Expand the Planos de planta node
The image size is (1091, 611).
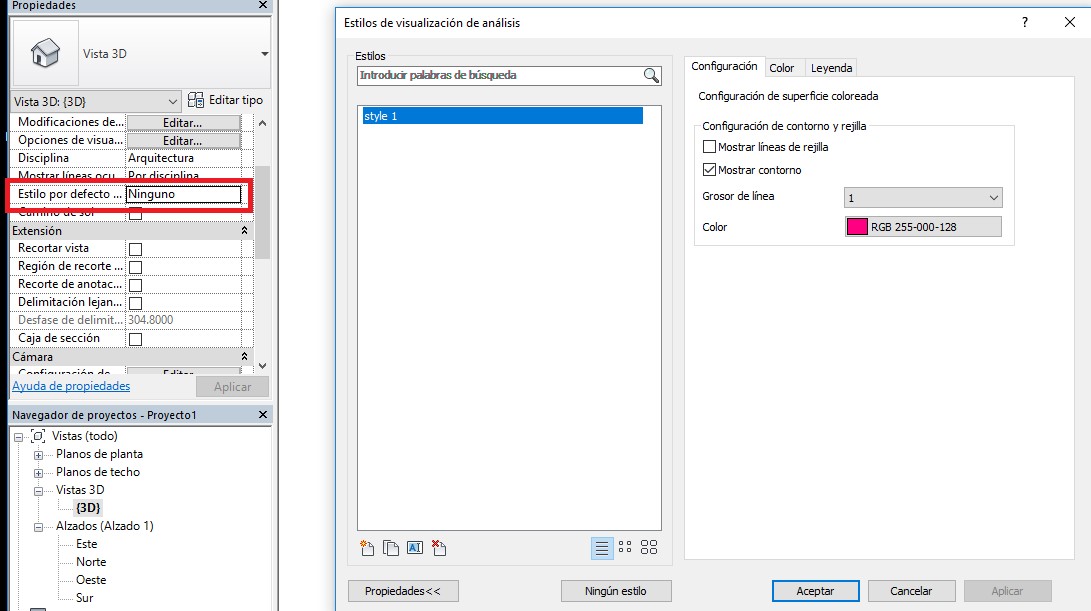[x=39, y=454]
